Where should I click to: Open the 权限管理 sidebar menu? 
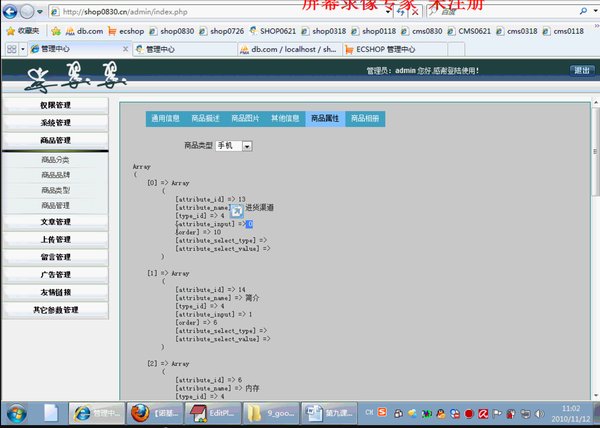tap(55, 105)
